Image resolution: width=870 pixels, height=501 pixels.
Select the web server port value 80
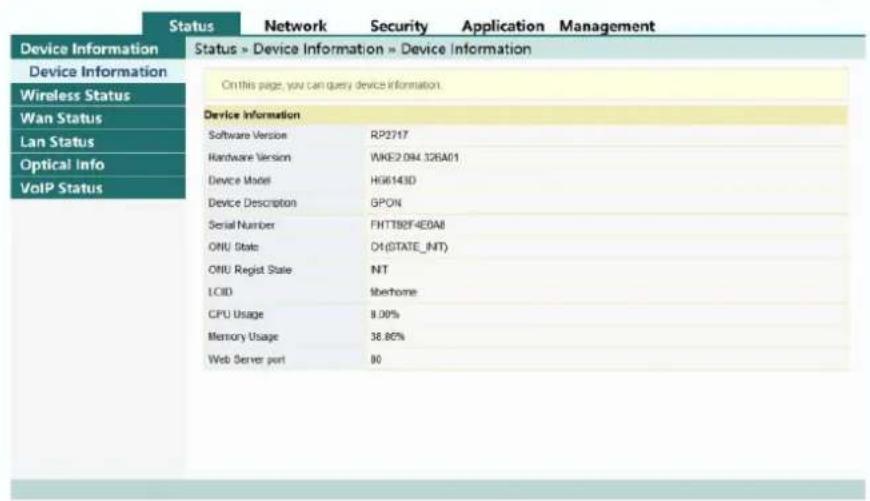pos(376,360)
